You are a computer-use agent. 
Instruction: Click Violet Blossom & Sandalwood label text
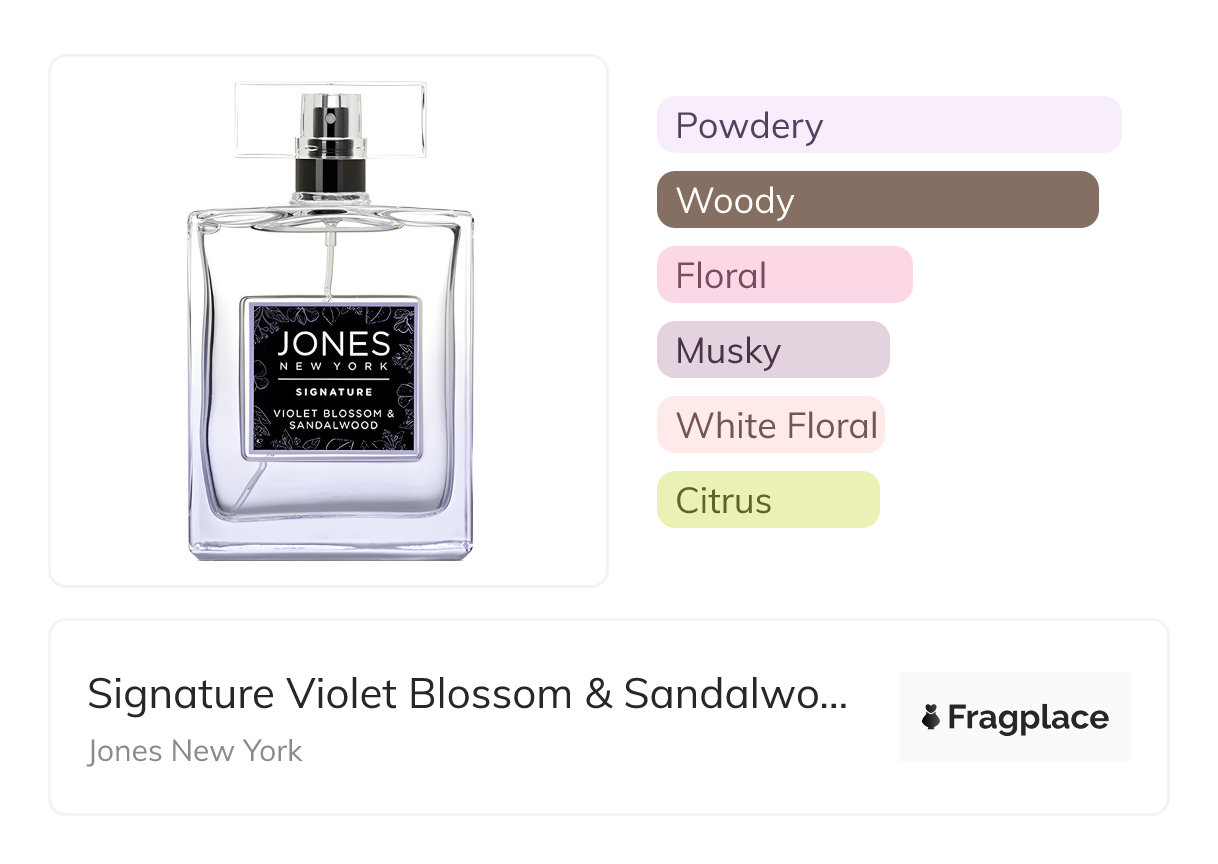[x=333, y=419]
